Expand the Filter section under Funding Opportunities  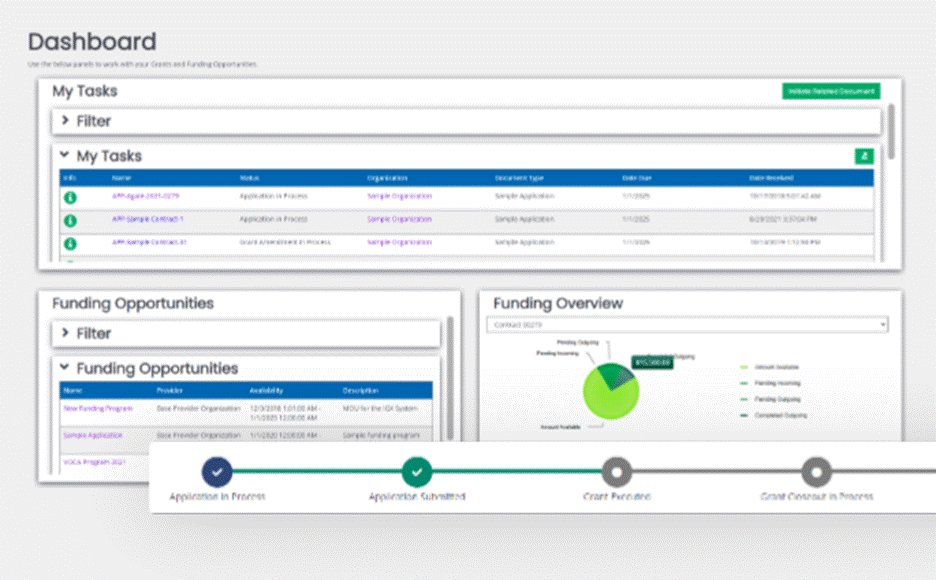click(65, 333)
